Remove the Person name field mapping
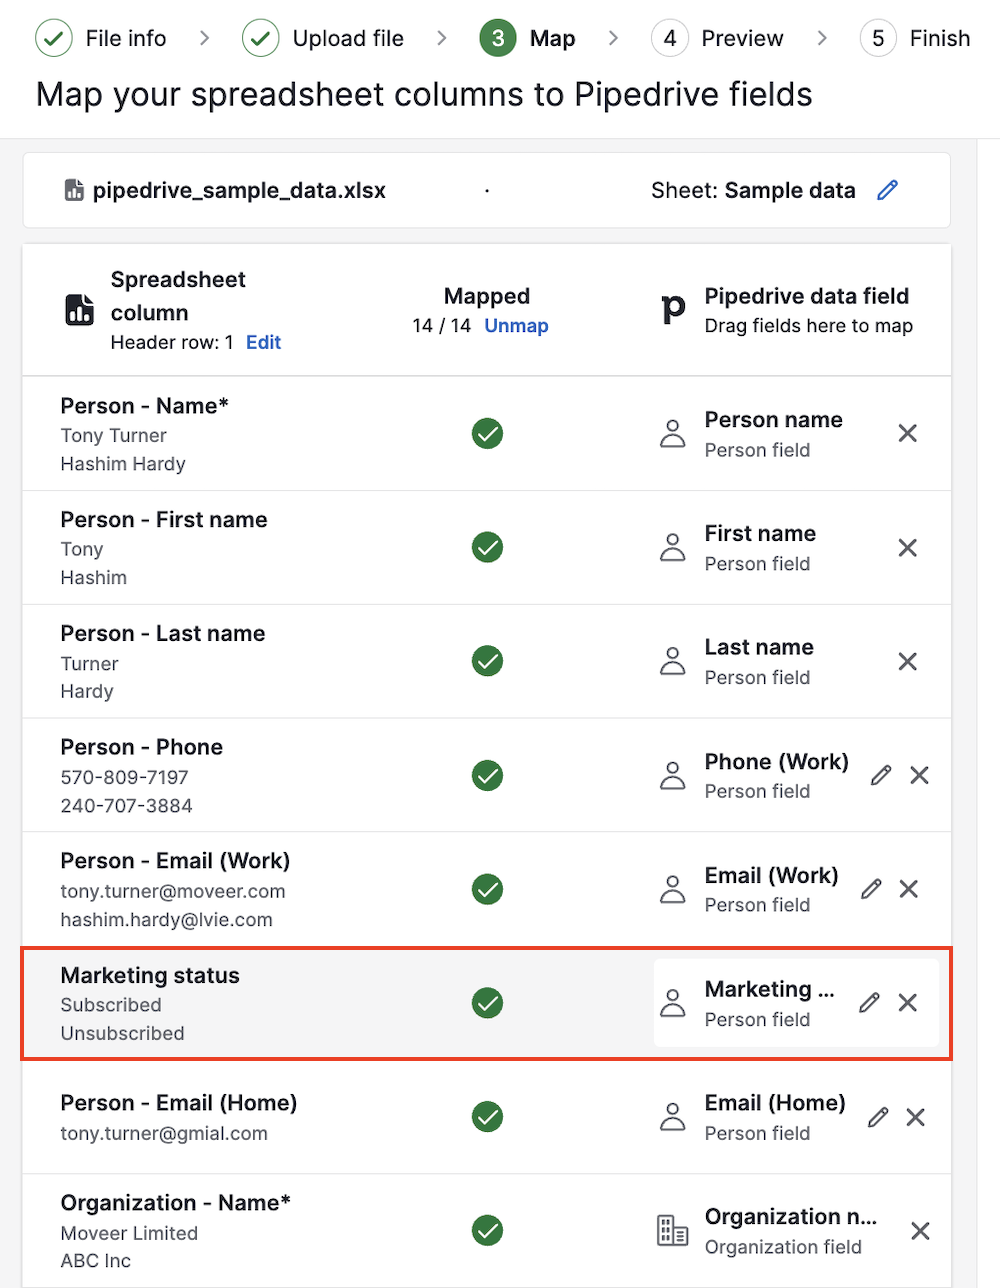Screen dimensions: 1000x1288 coord(907,434)
